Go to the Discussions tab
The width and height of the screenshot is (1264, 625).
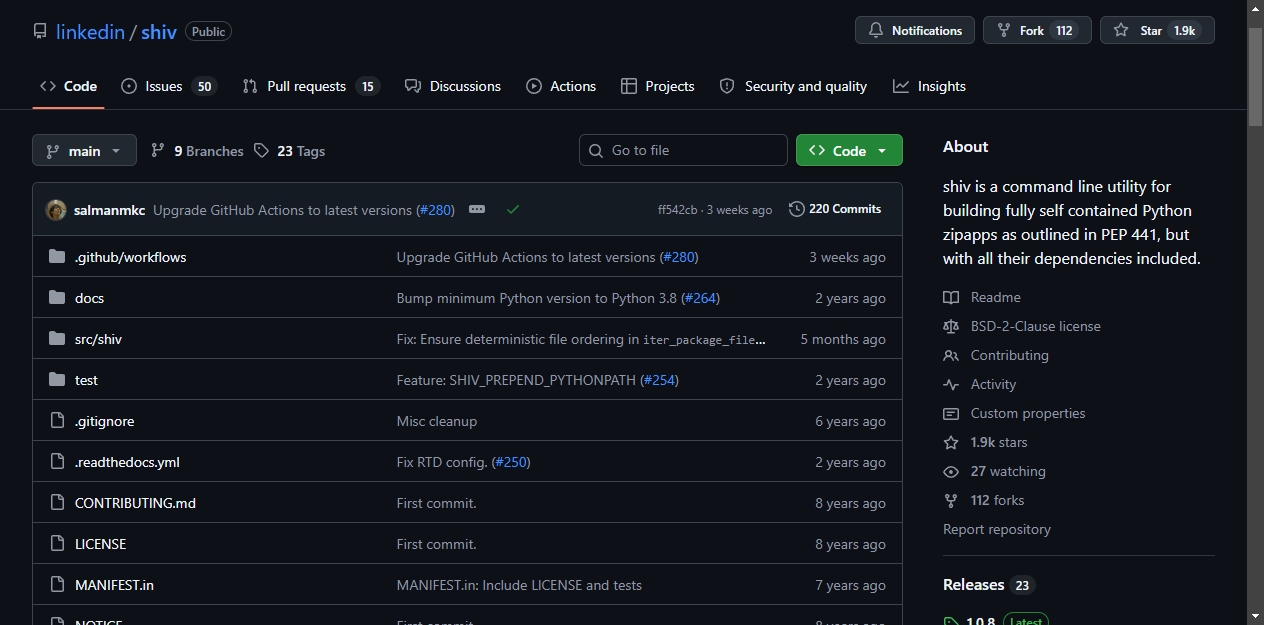click(x=453, y=86)
